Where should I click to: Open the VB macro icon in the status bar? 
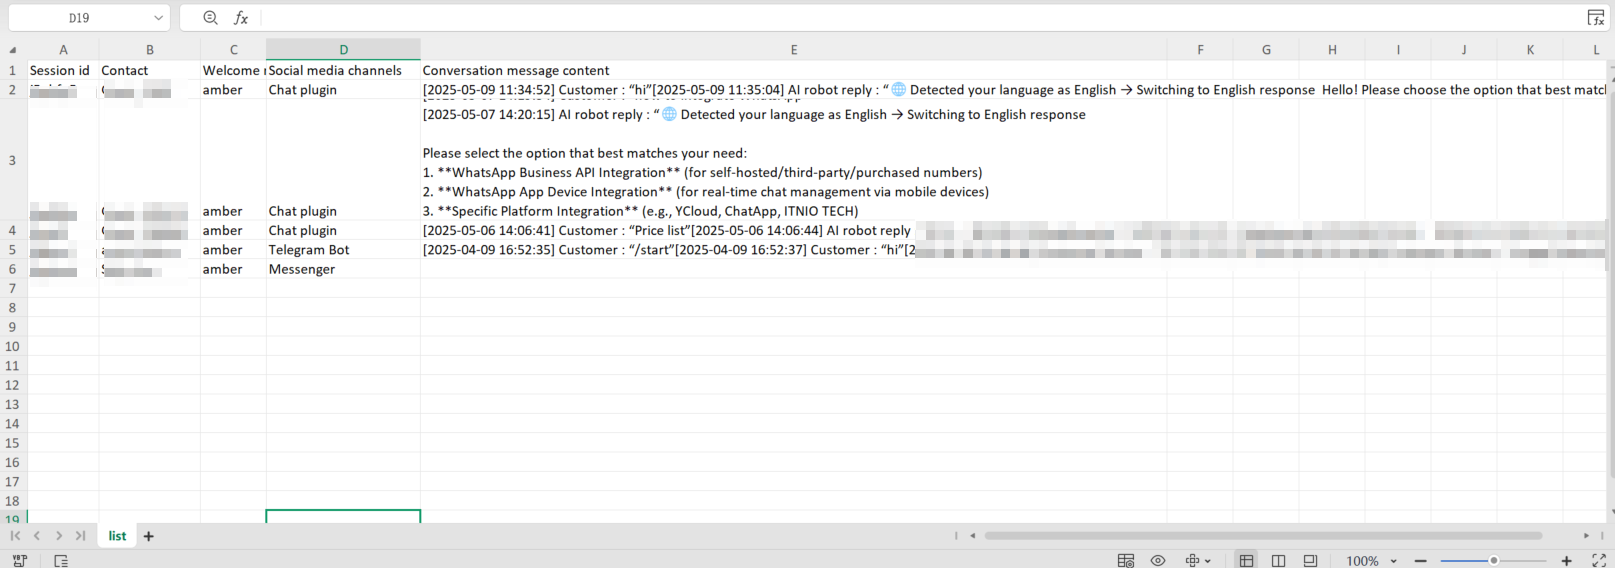19,560
